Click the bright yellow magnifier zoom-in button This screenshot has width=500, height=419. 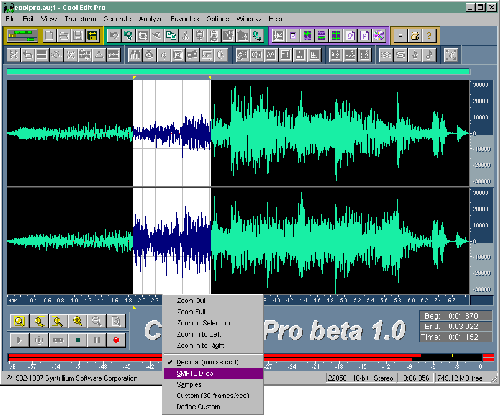78,321
